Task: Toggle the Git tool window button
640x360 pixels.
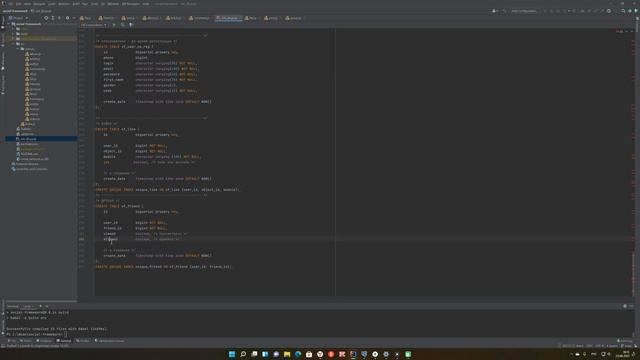Action: (12, 341)
